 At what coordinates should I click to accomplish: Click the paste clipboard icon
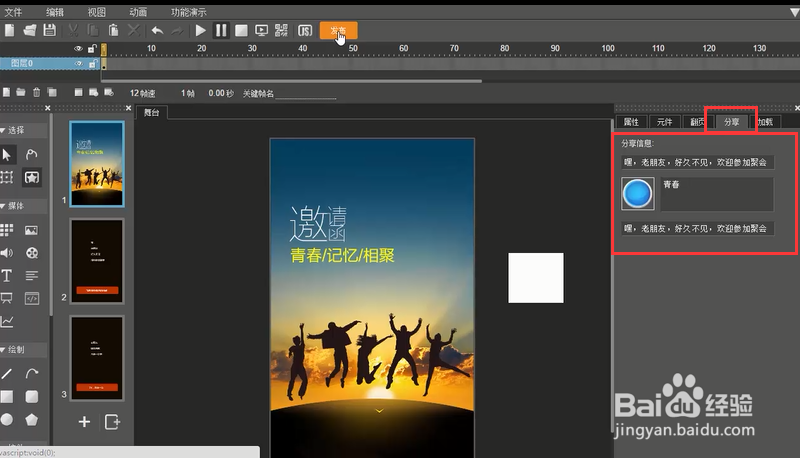(x=113, y=31)
